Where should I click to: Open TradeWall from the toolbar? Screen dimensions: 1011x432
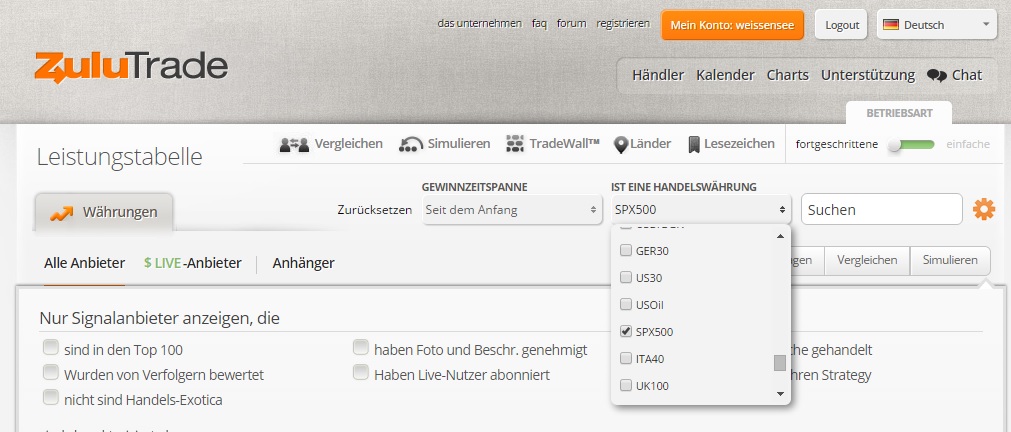(x=516, y=144)
